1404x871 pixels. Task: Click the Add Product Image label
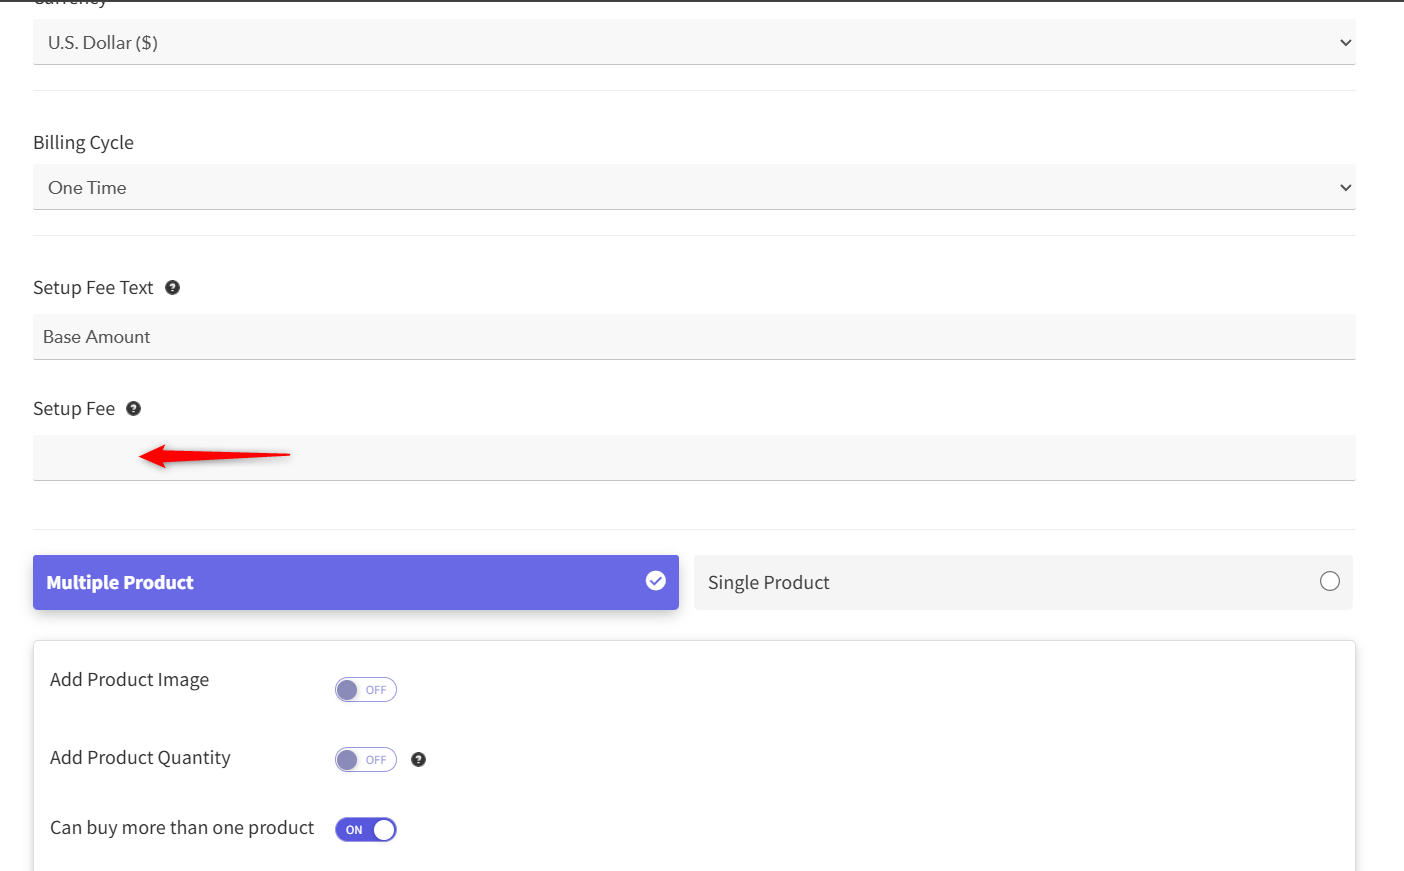[x=129, y=680]
